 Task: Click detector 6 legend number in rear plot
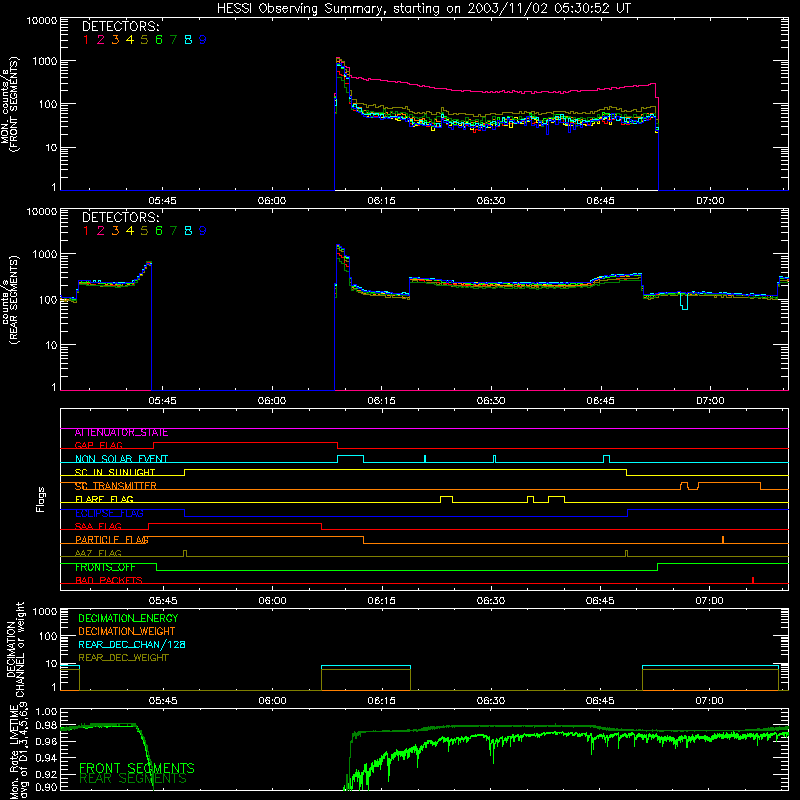click(x=159, y=231)
